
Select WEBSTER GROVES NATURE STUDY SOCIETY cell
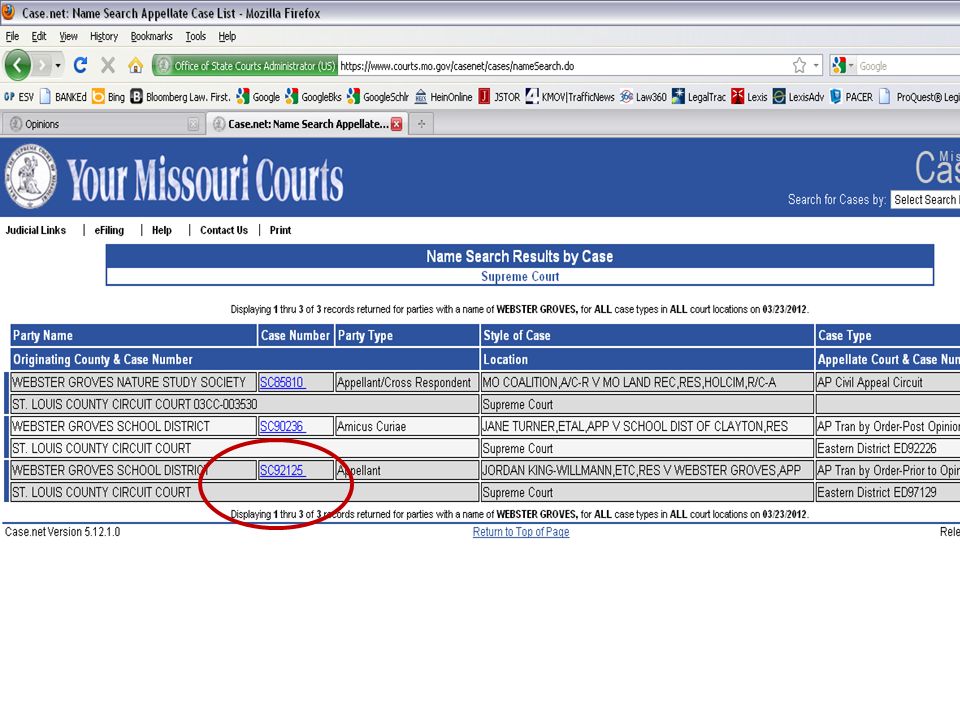(x=133, y=383)
